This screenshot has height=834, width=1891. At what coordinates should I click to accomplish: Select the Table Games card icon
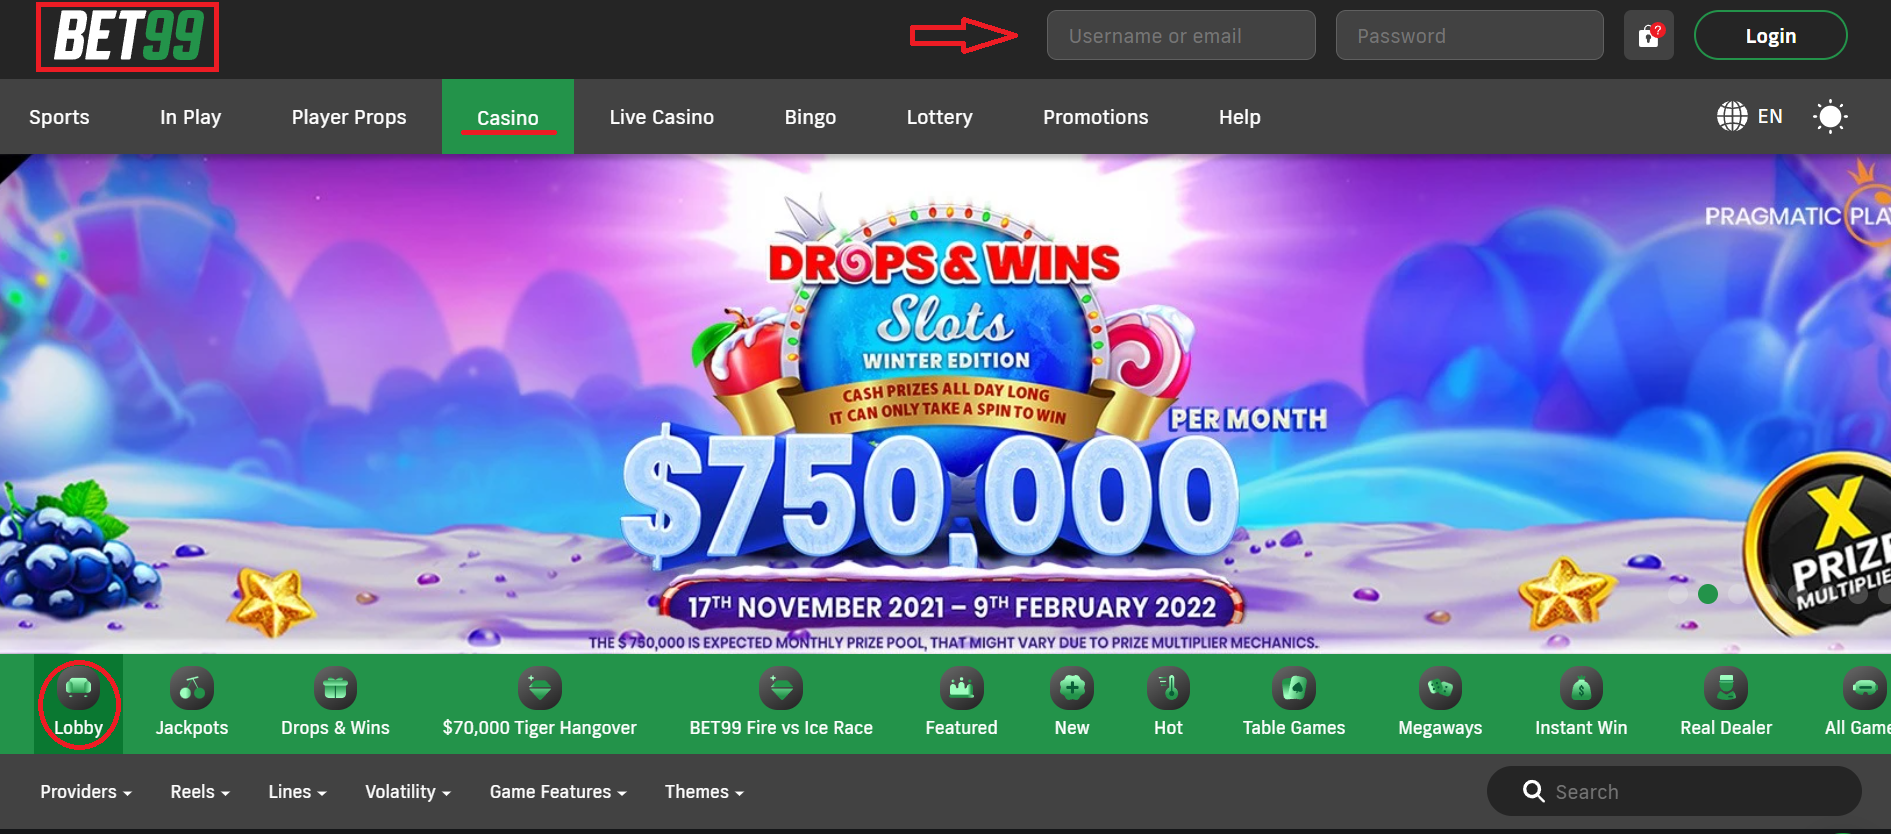[1294, 688]
